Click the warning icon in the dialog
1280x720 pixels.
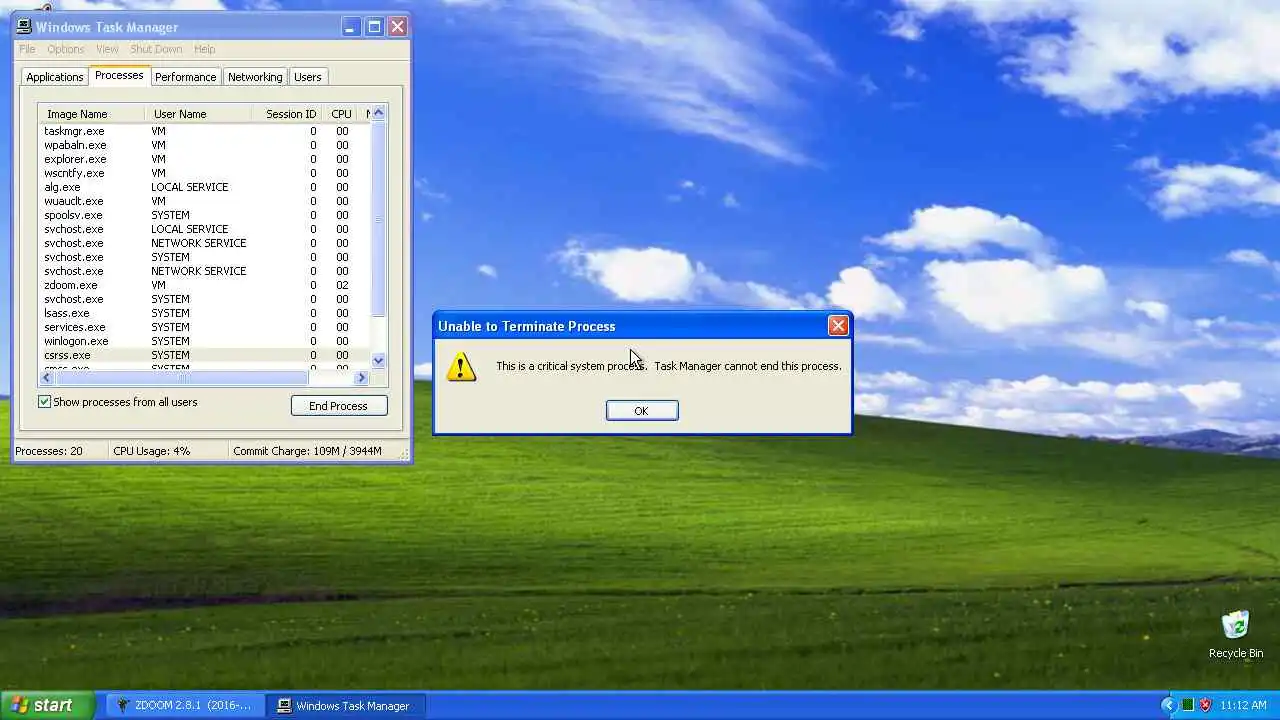pos(460,366)
